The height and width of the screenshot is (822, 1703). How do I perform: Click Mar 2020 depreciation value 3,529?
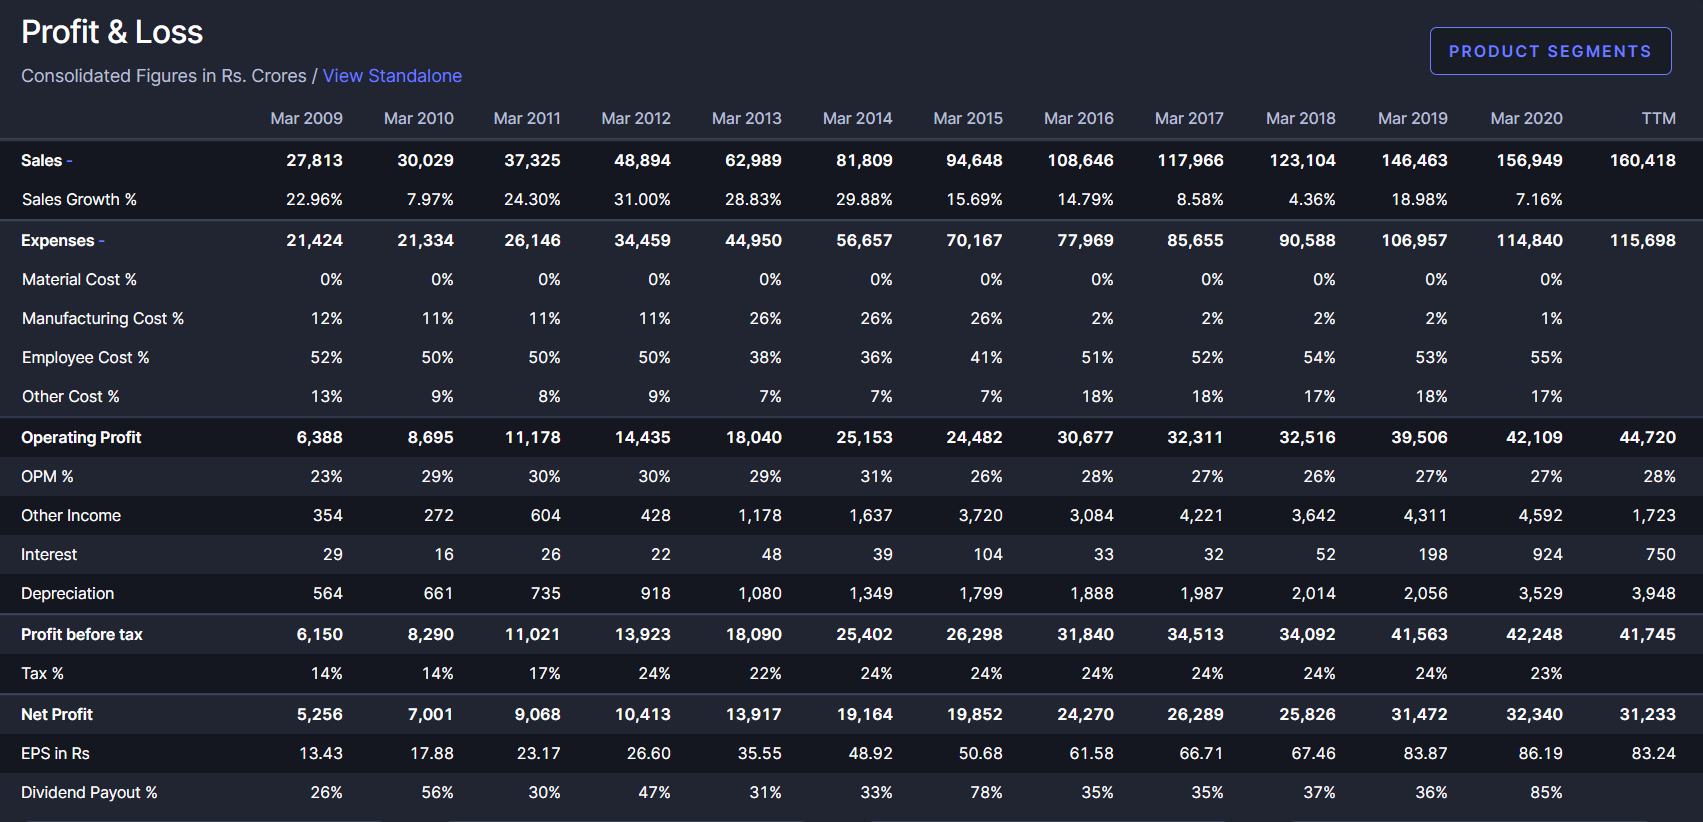(1540, 594)
